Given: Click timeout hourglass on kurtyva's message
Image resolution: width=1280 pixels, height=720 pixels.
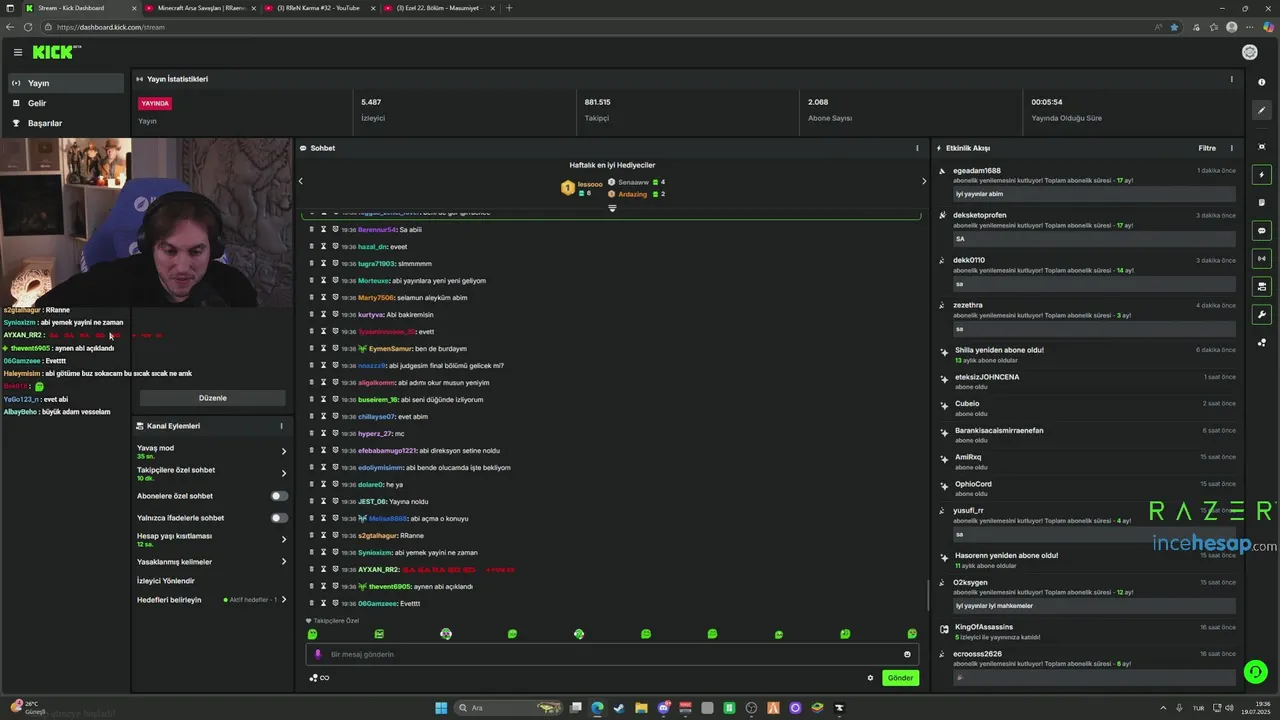Looking at the screenshot, I should (323, 314).
